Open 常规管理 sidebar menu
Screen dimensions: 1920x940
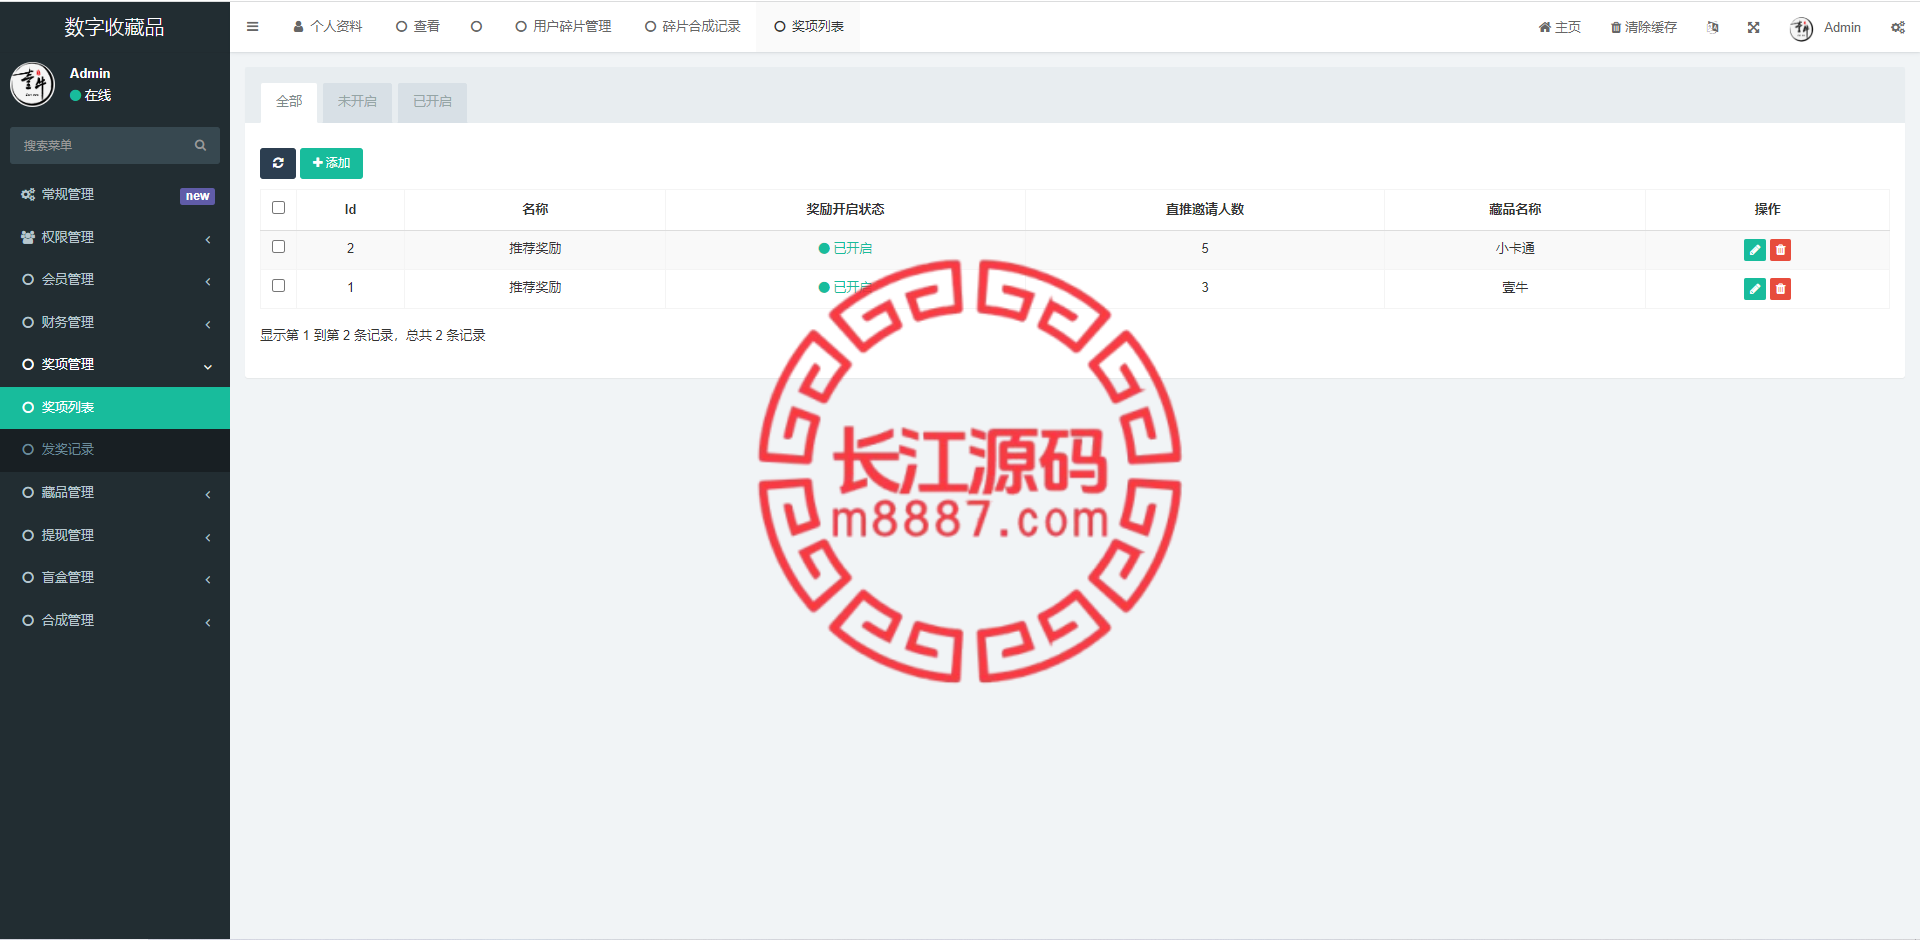pos(115,195)
